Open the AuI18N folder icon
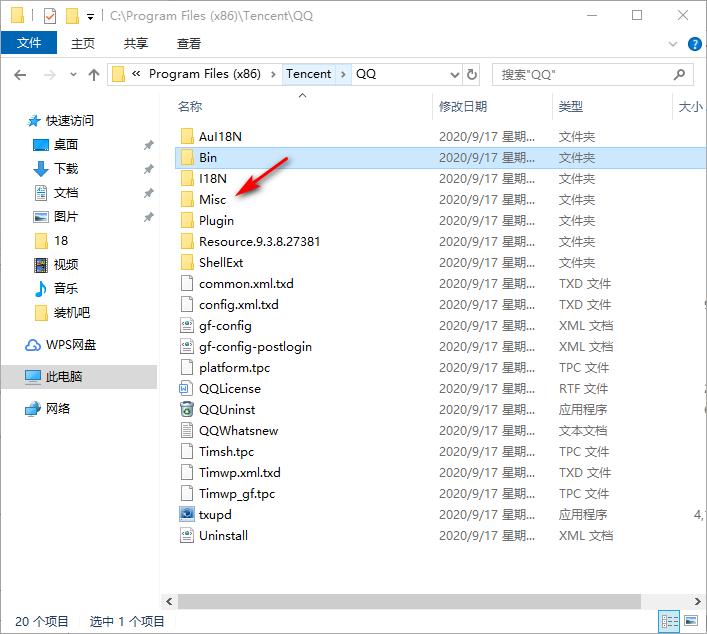 coord(187,136)
